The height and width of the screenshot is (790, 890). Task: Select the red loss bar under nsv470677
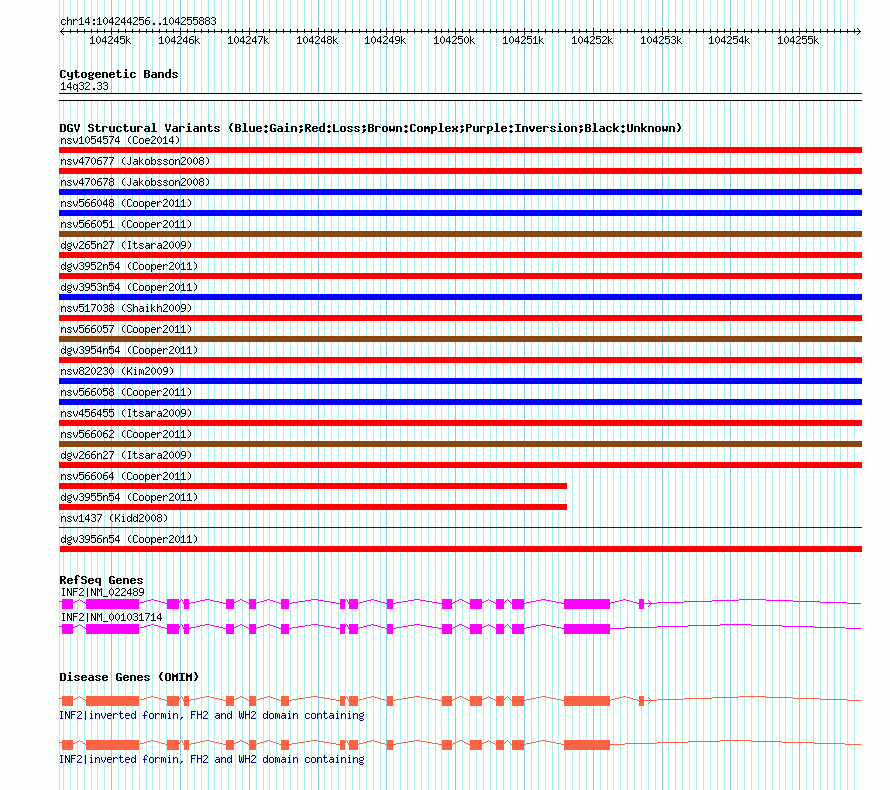(x=460, y=171)
